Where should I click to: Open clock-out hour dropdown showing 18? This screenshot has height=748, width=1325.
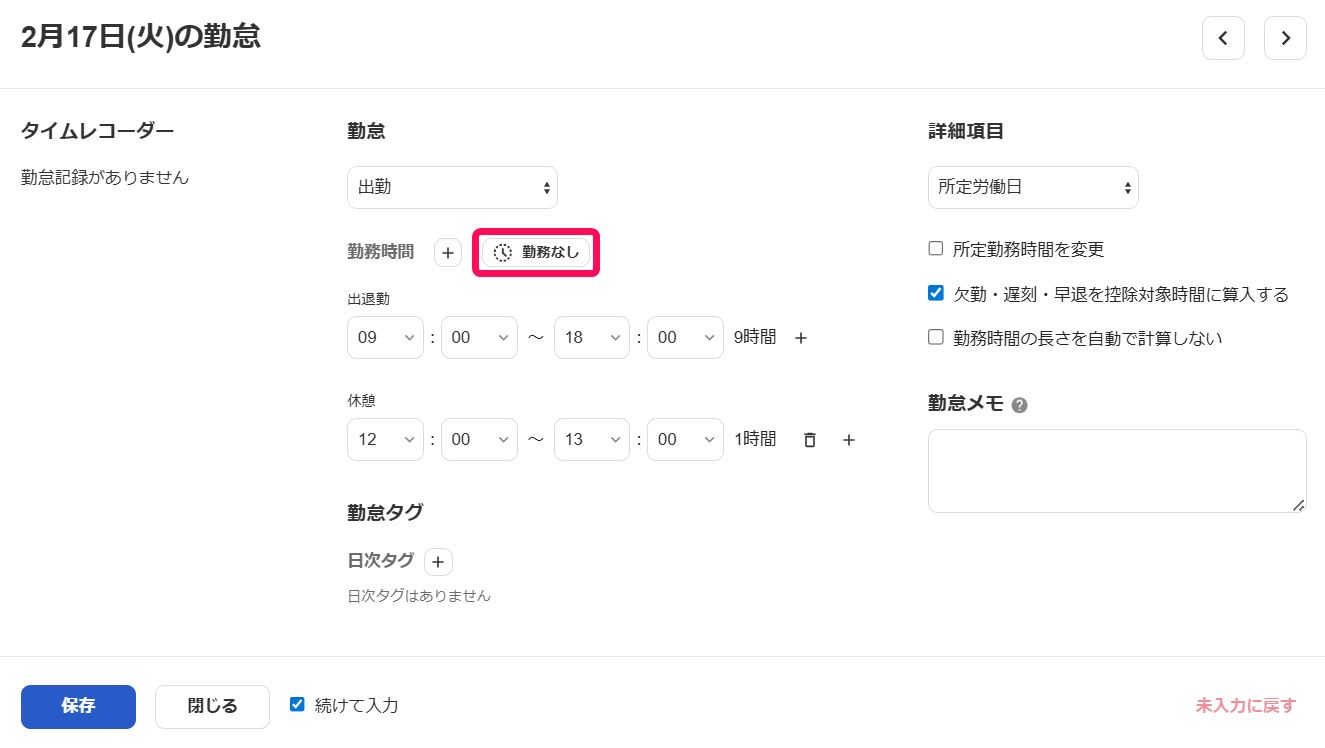(592, 338)
